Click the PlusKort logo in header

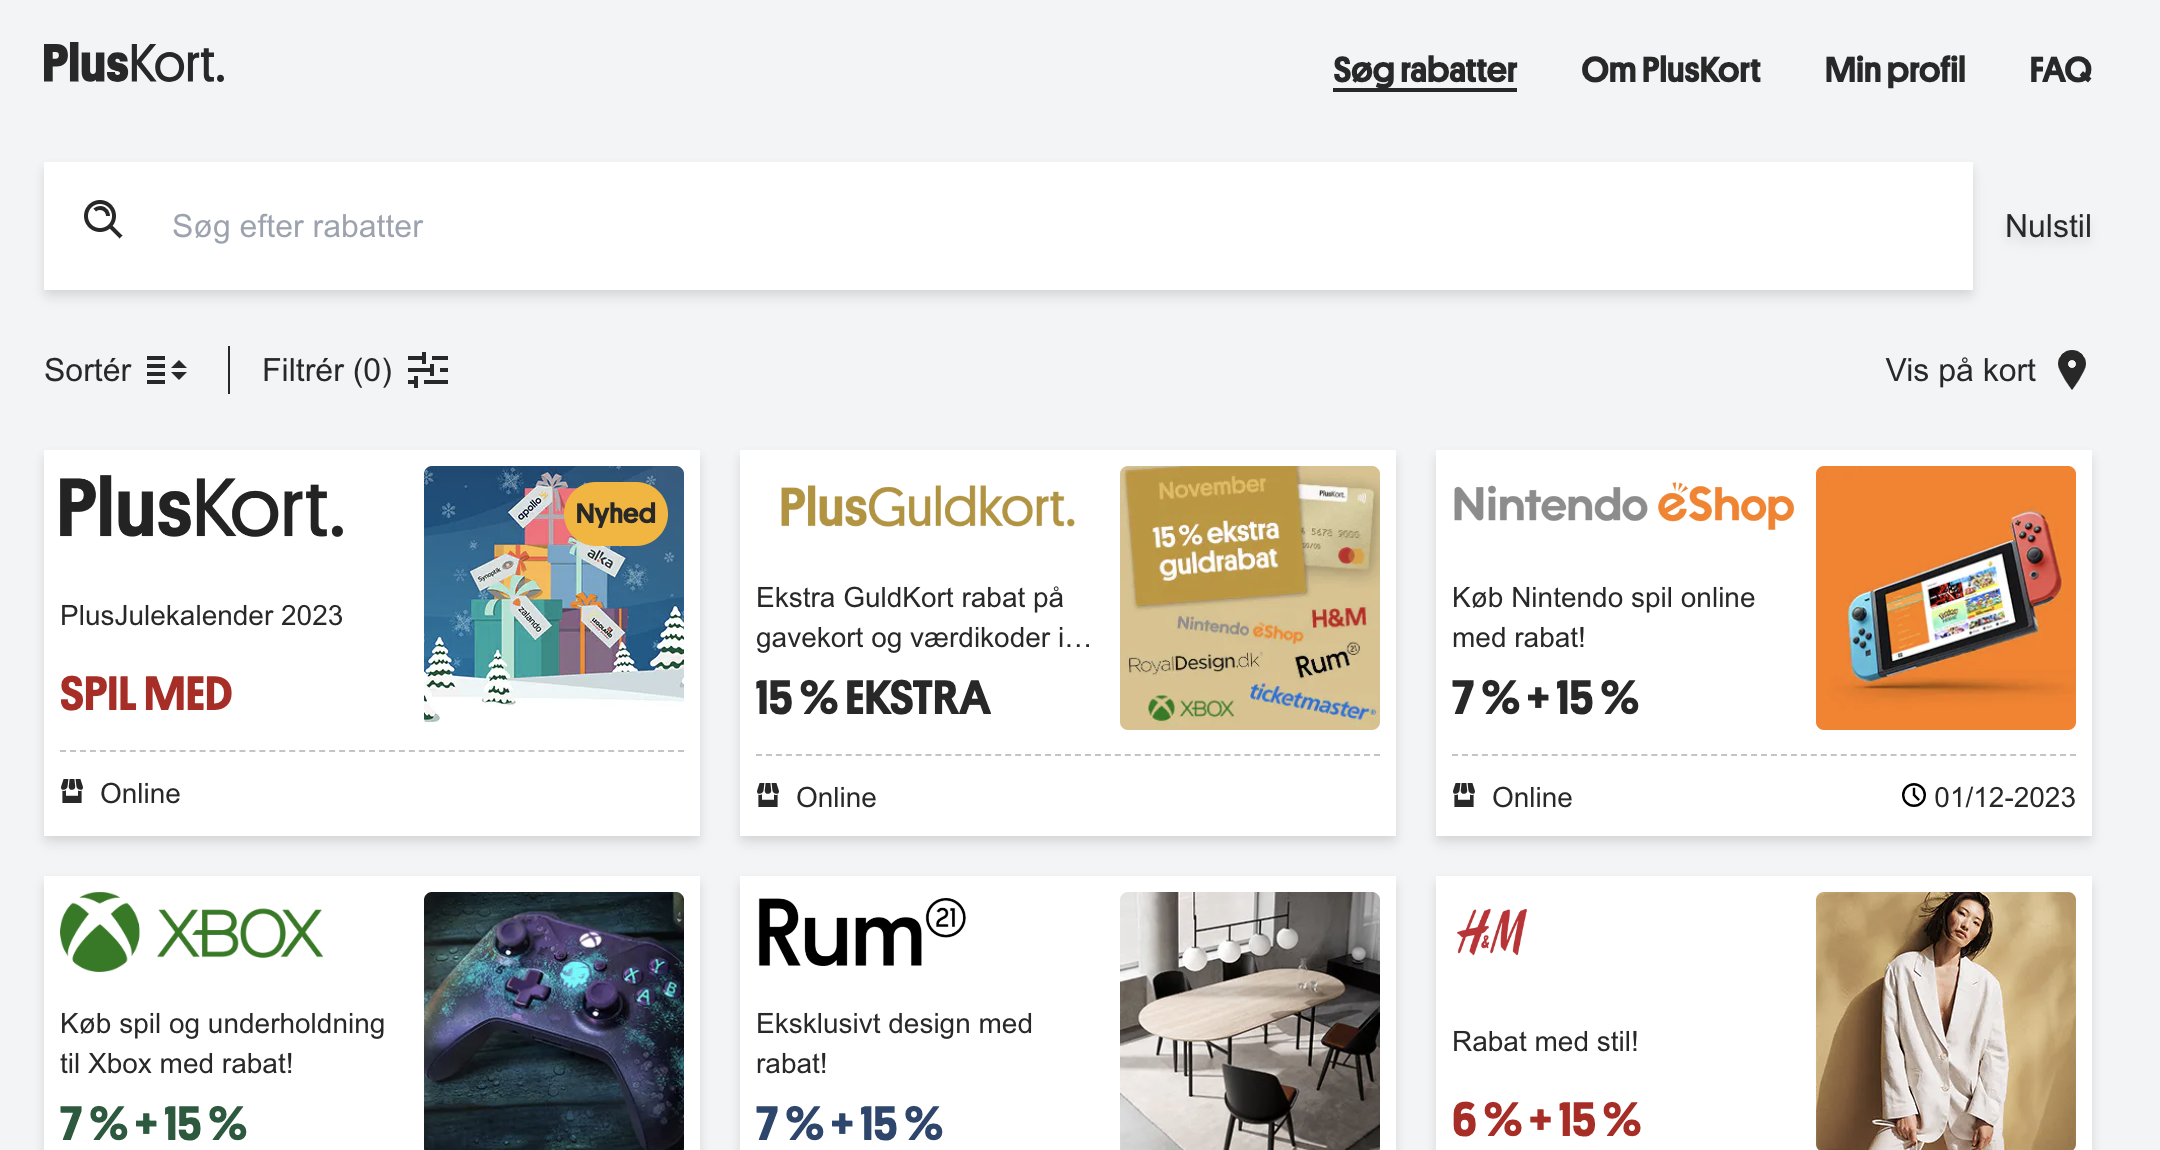(134, 65)
